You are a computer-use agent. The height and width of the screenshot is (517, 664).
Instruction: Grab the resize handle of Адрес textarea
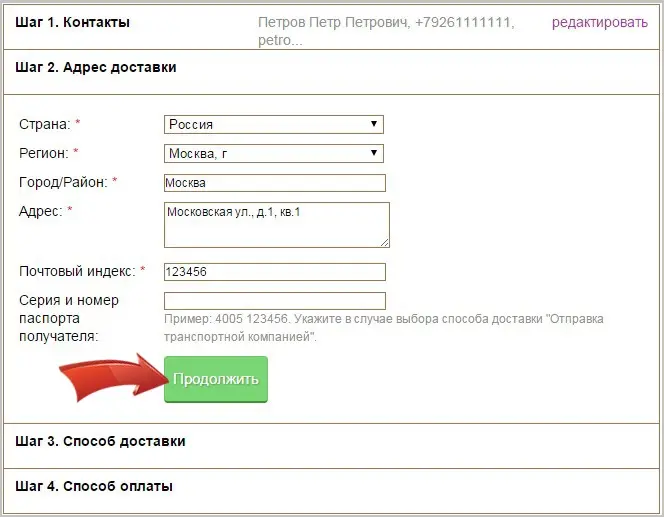(385, 243)
